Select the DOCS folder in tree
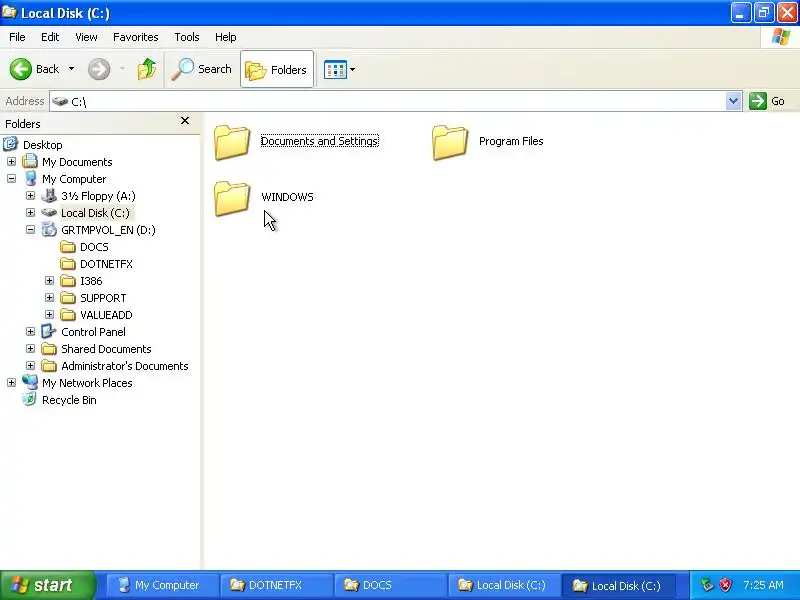Viewport: 800px width, 600px height. [x=94, y=247]
